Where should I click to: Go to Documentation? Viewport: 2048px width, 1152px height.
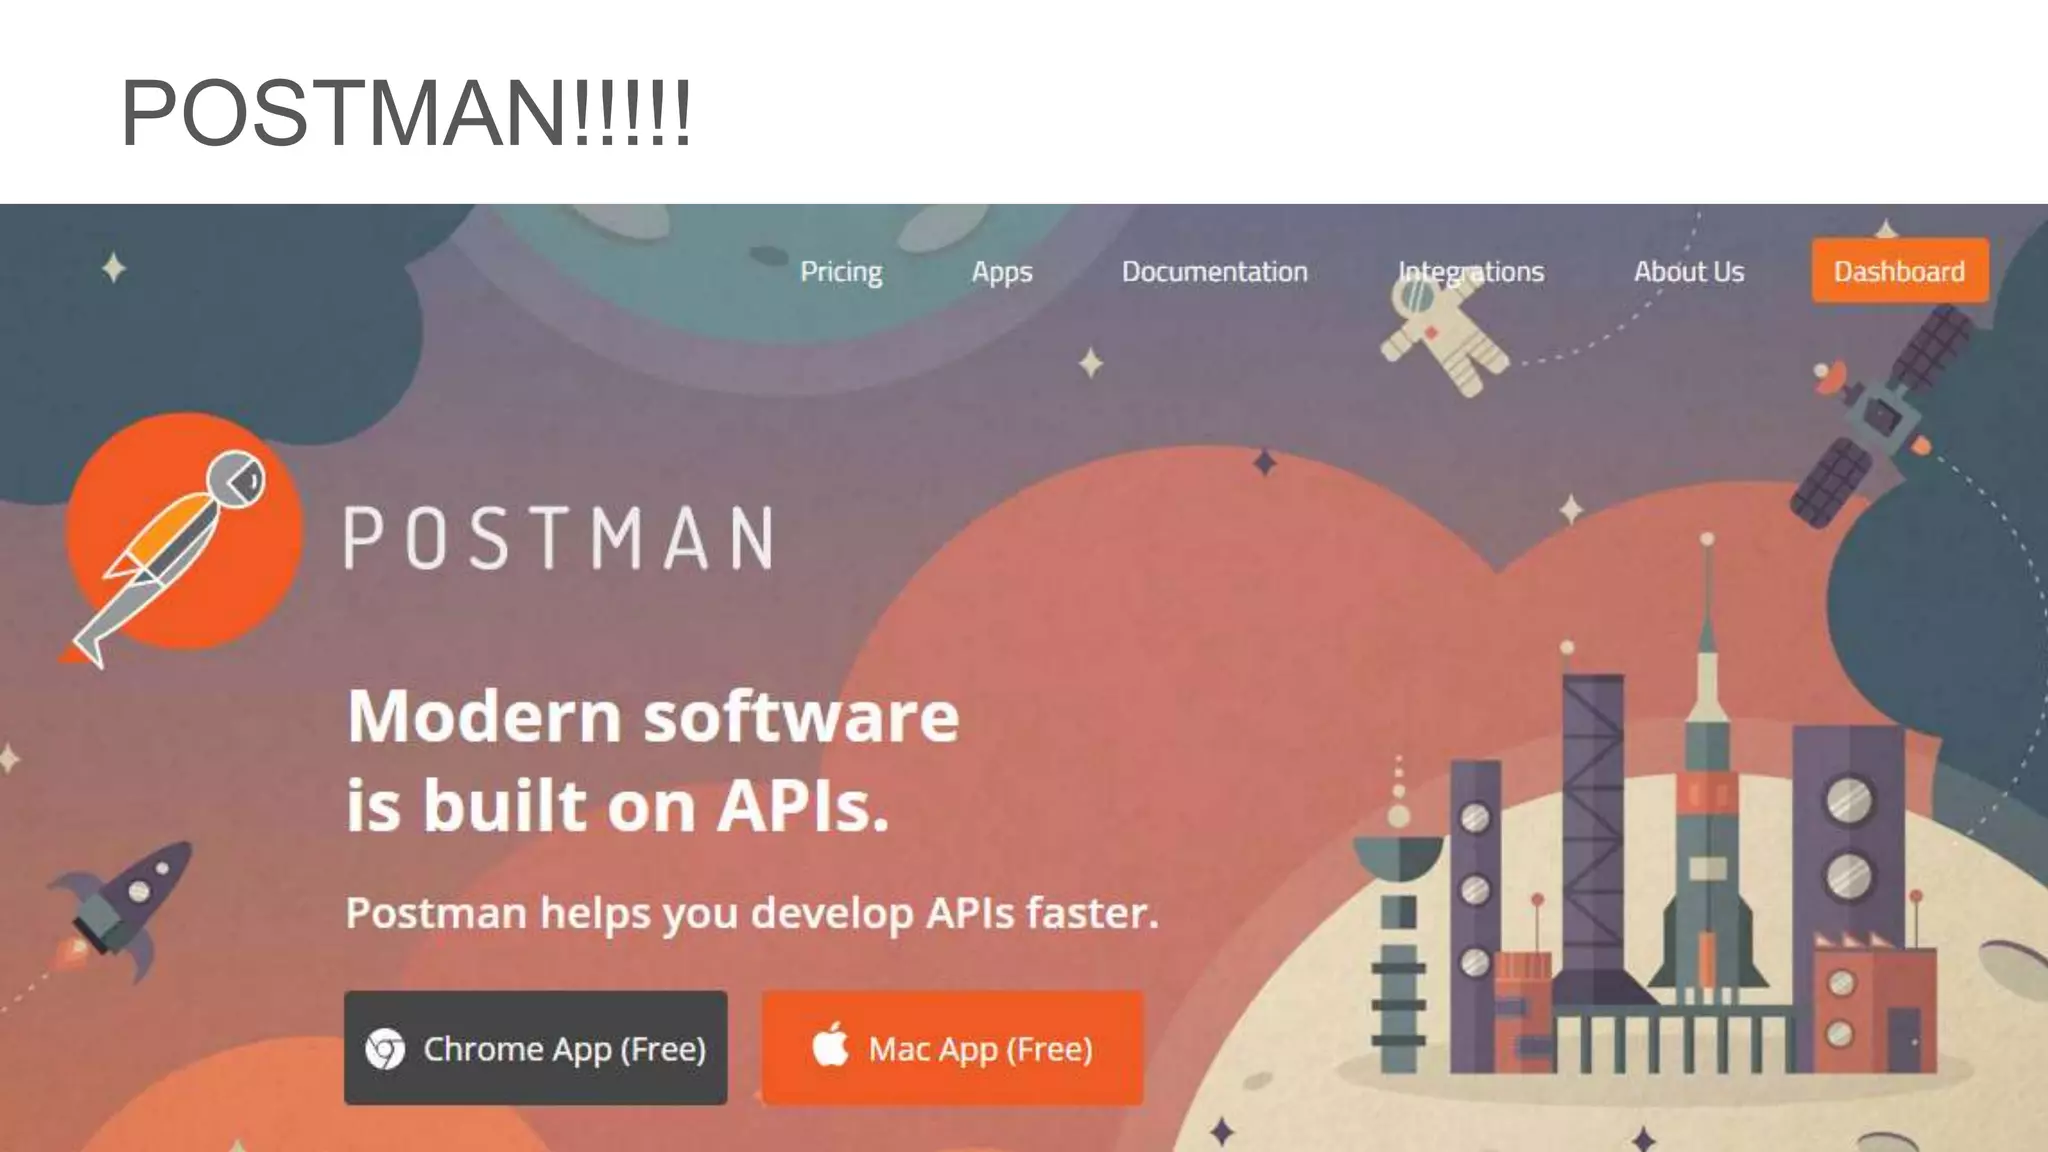click(1215, 271)
